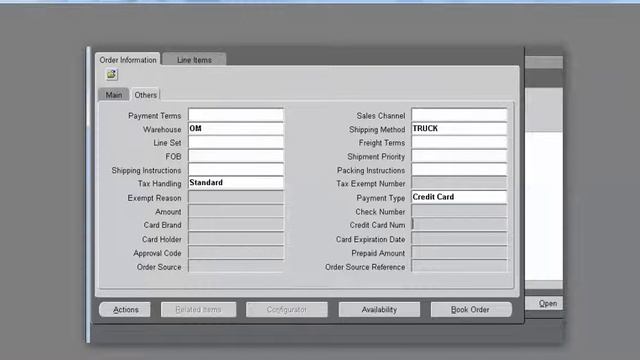Check item Availability
This screenshot has height=360, width=640.
click(379, 309)
